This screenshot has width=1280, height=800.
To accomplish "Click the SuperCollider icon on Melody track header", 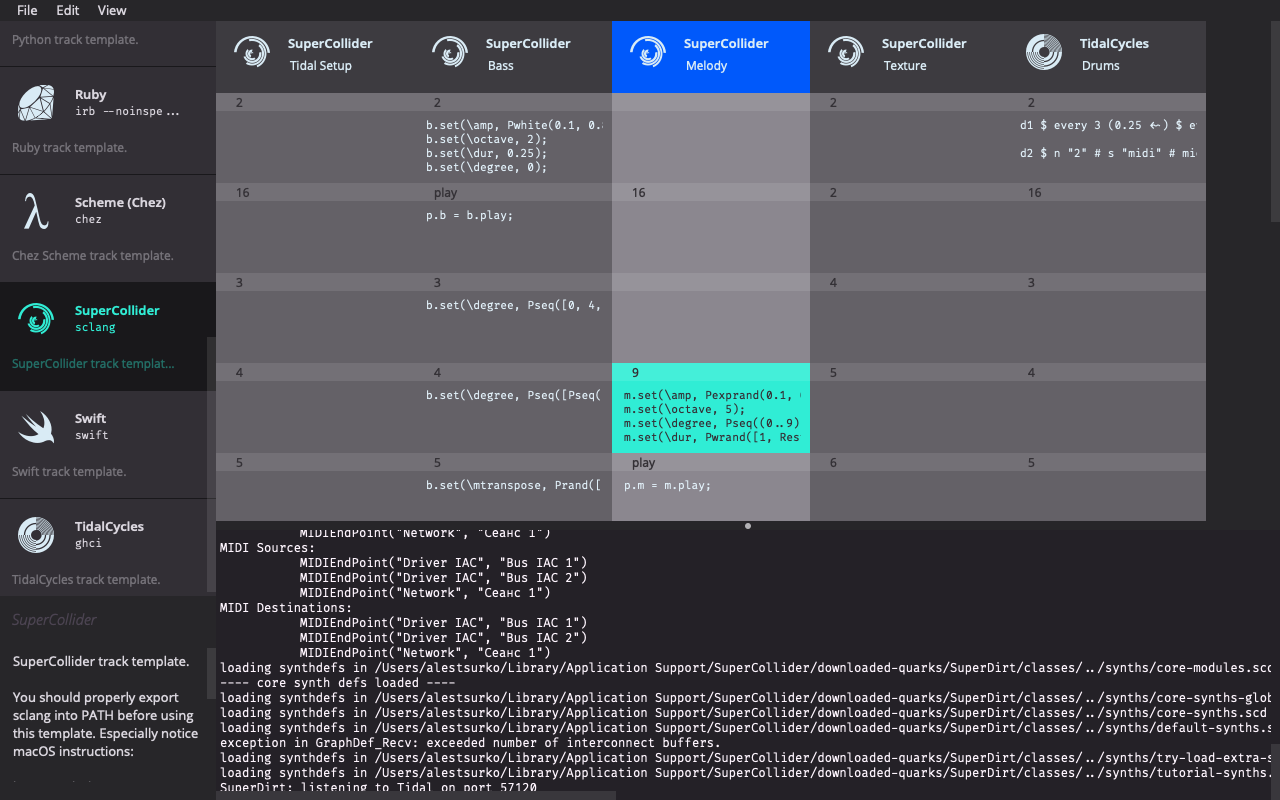I will (x=648, y=52).
